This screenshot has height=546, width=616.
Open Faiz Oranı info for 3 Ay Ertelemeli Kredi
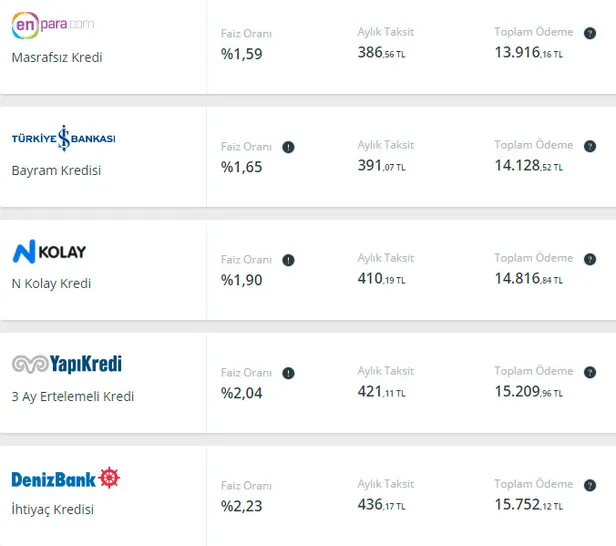288,373
